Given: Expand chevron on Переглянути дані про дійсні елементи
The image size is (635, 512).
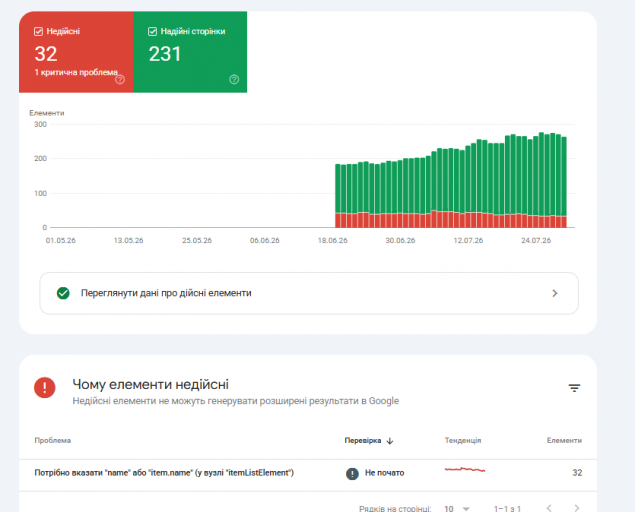Looking at the screenshot, I should tap(555, 293).
